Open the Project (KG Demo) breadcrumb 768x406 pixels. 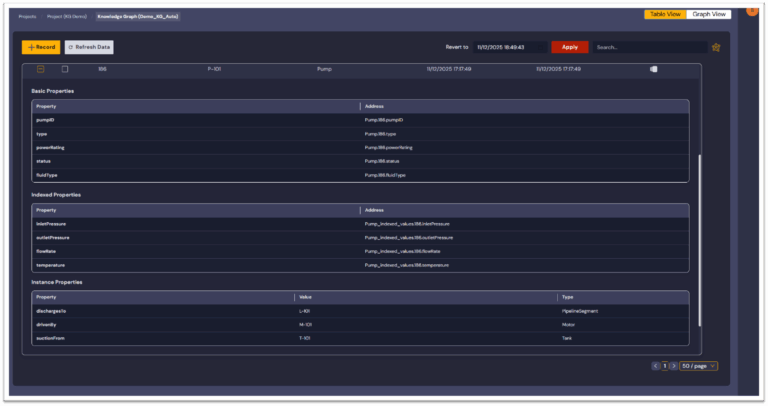[67, 16]
